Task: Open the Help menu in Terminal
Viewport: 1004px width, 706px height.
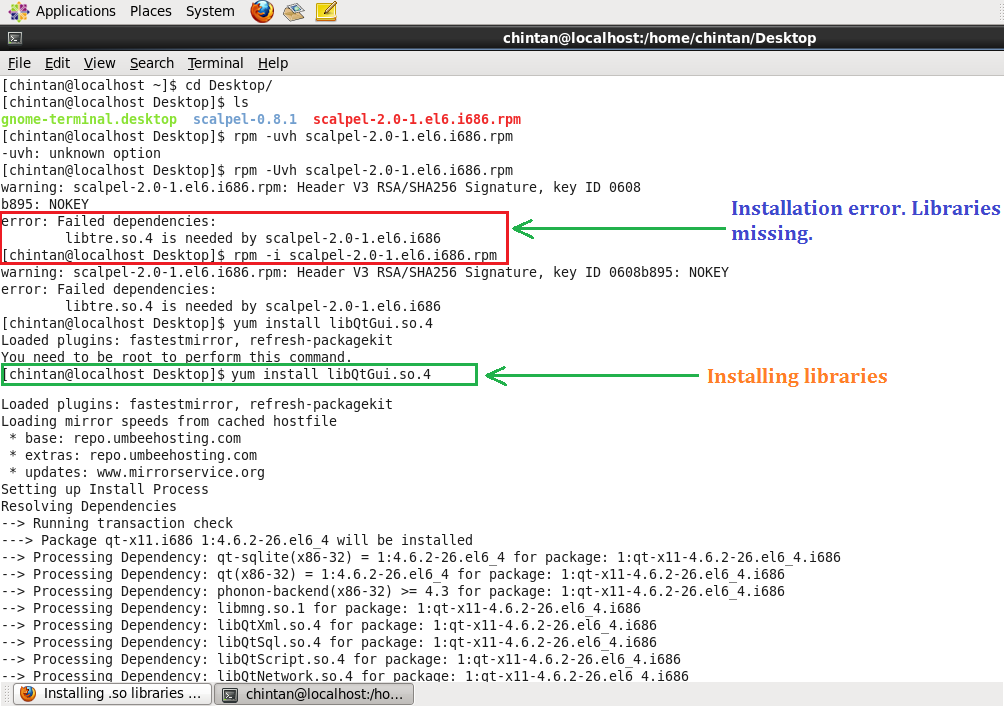Action: [272, 63]
